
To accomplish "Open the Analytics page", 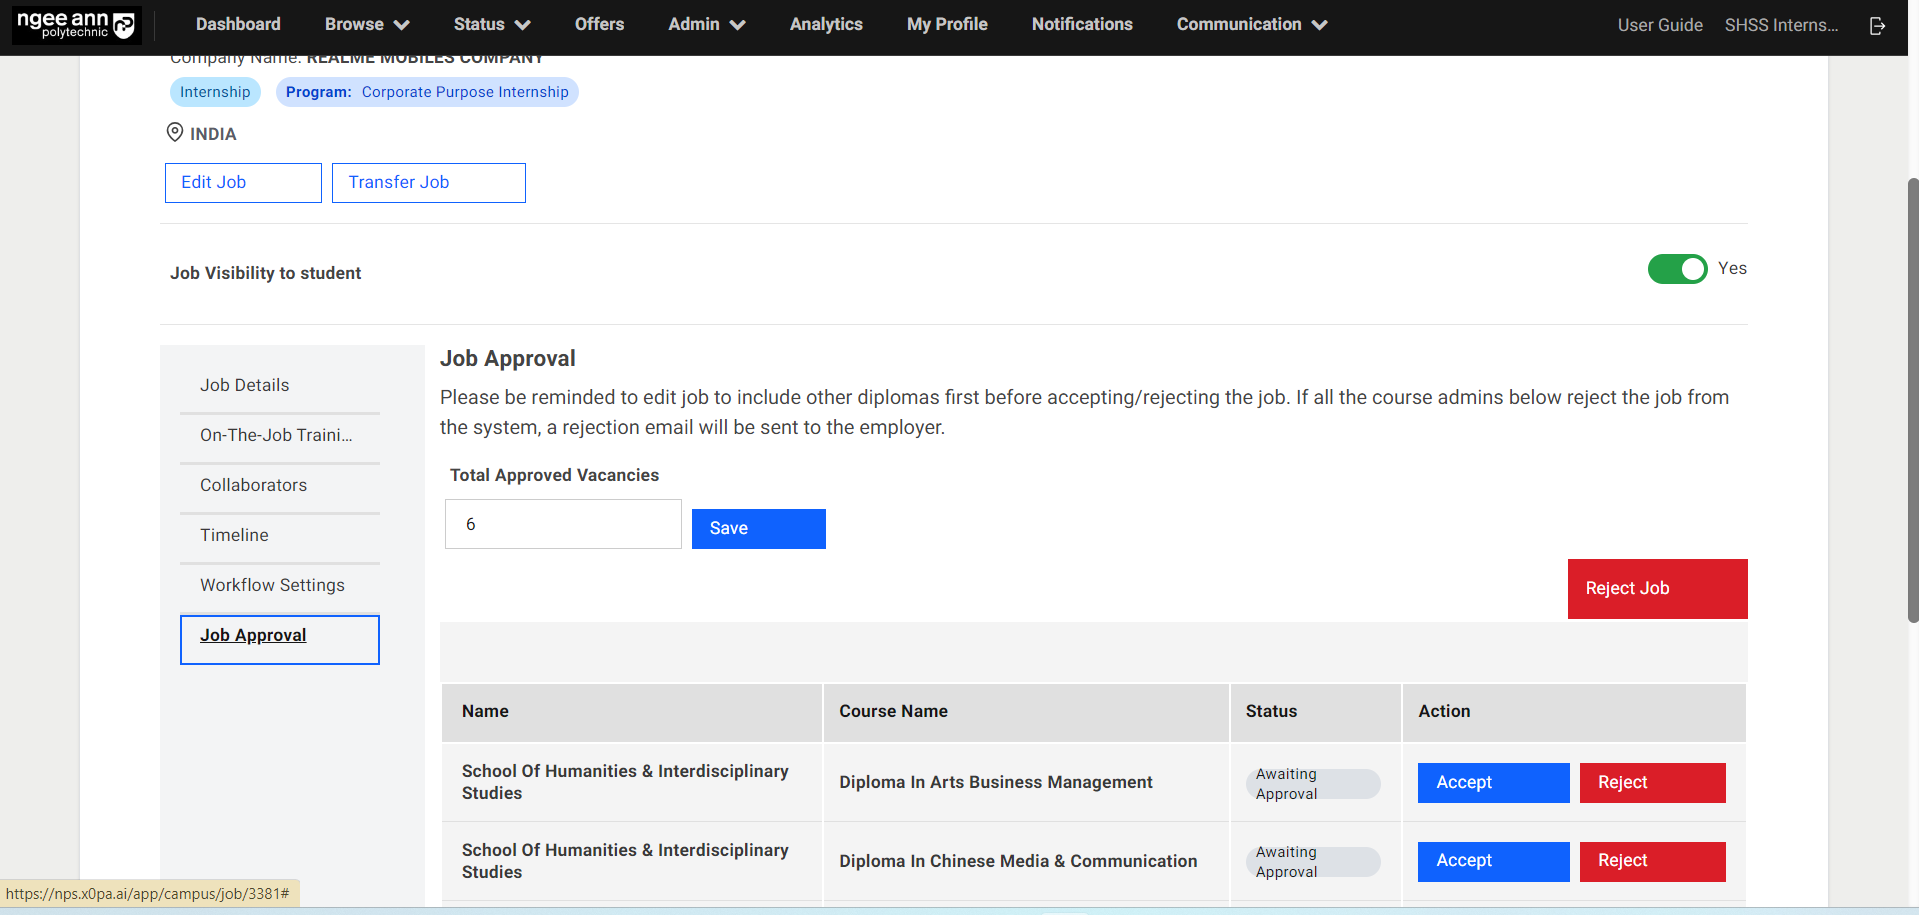I will [825, 25].
